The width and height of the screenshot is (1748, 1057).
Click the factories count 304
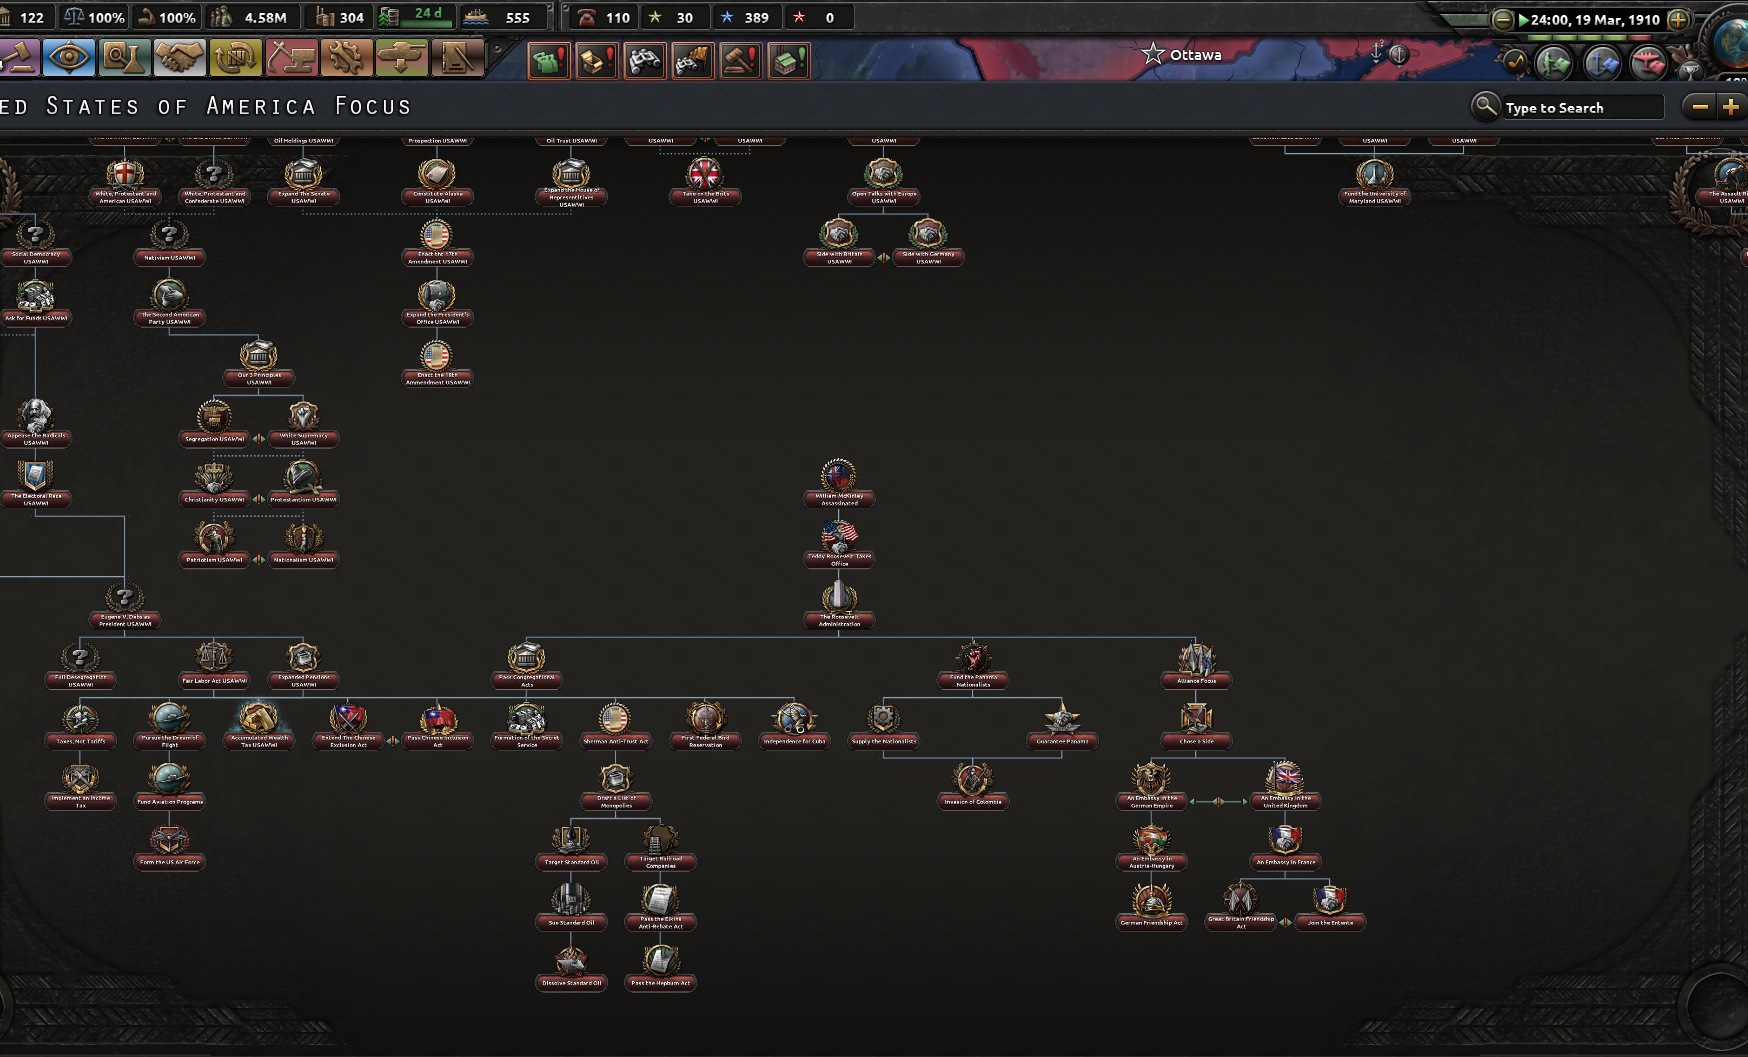340,17
